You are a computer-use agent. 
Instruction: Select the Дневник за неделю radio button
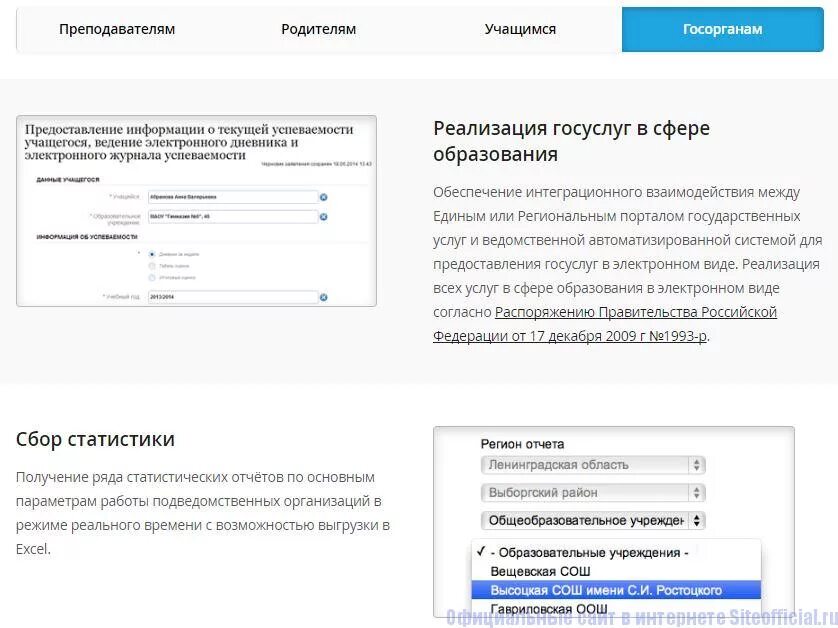(x=152, y=255)
